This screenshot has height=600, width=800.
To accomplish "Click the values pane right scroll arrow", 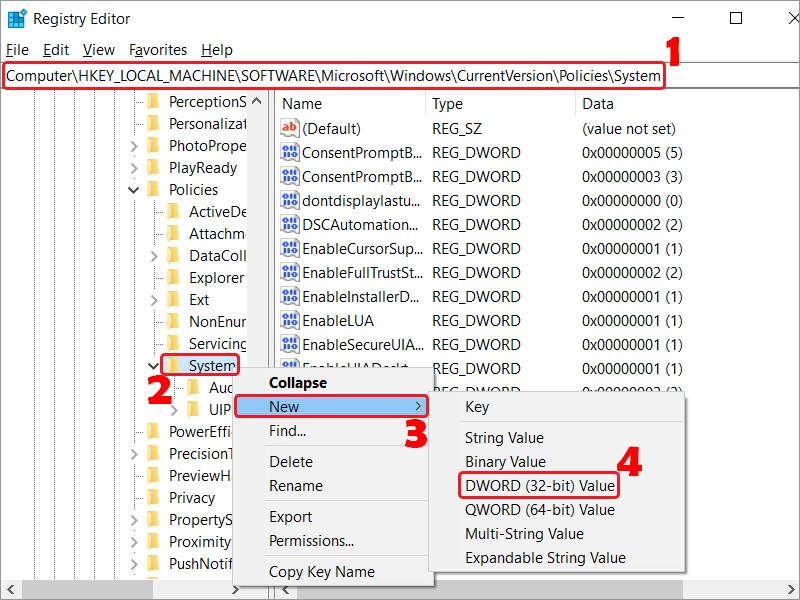I will point(791,590).
